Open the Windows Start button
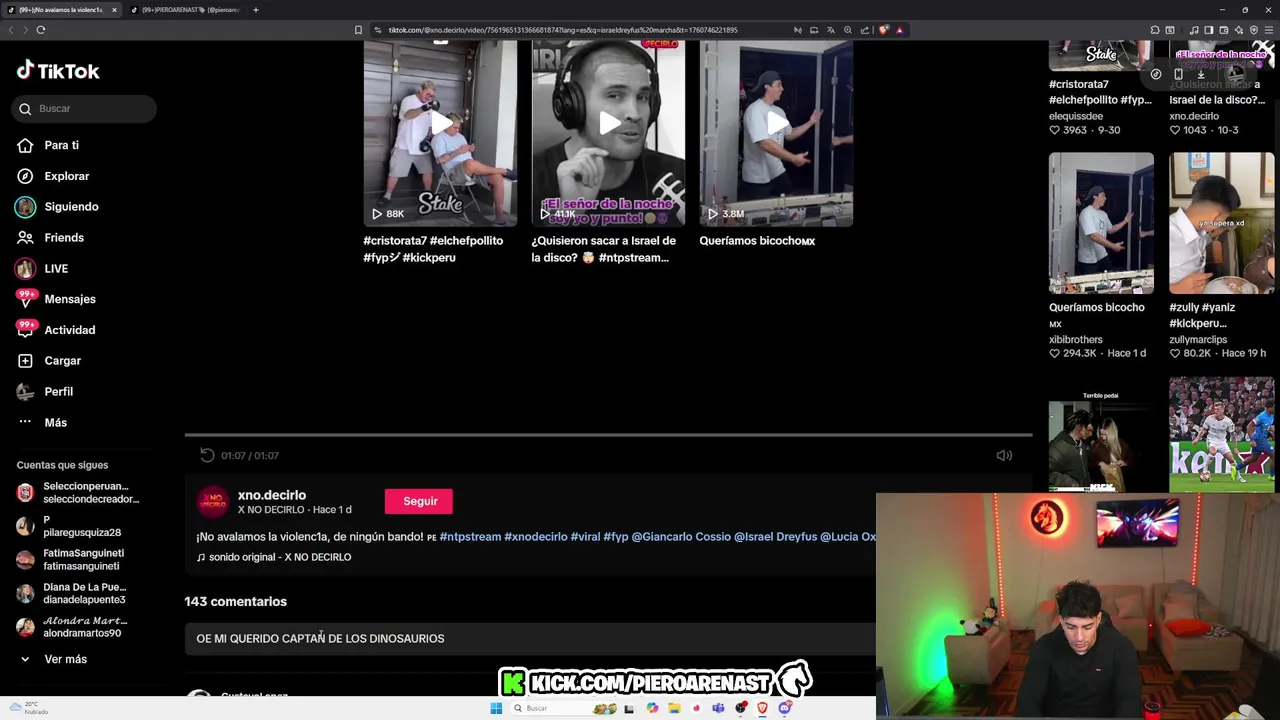1280x720 pixels. point(496,708)
